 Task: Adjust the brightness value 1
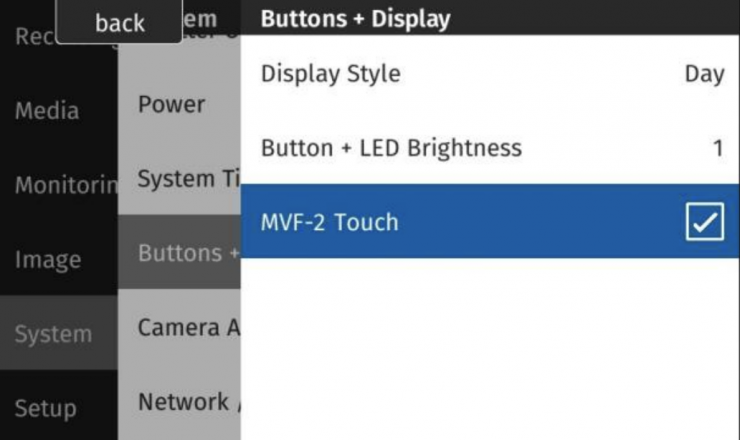coord(717,148)
